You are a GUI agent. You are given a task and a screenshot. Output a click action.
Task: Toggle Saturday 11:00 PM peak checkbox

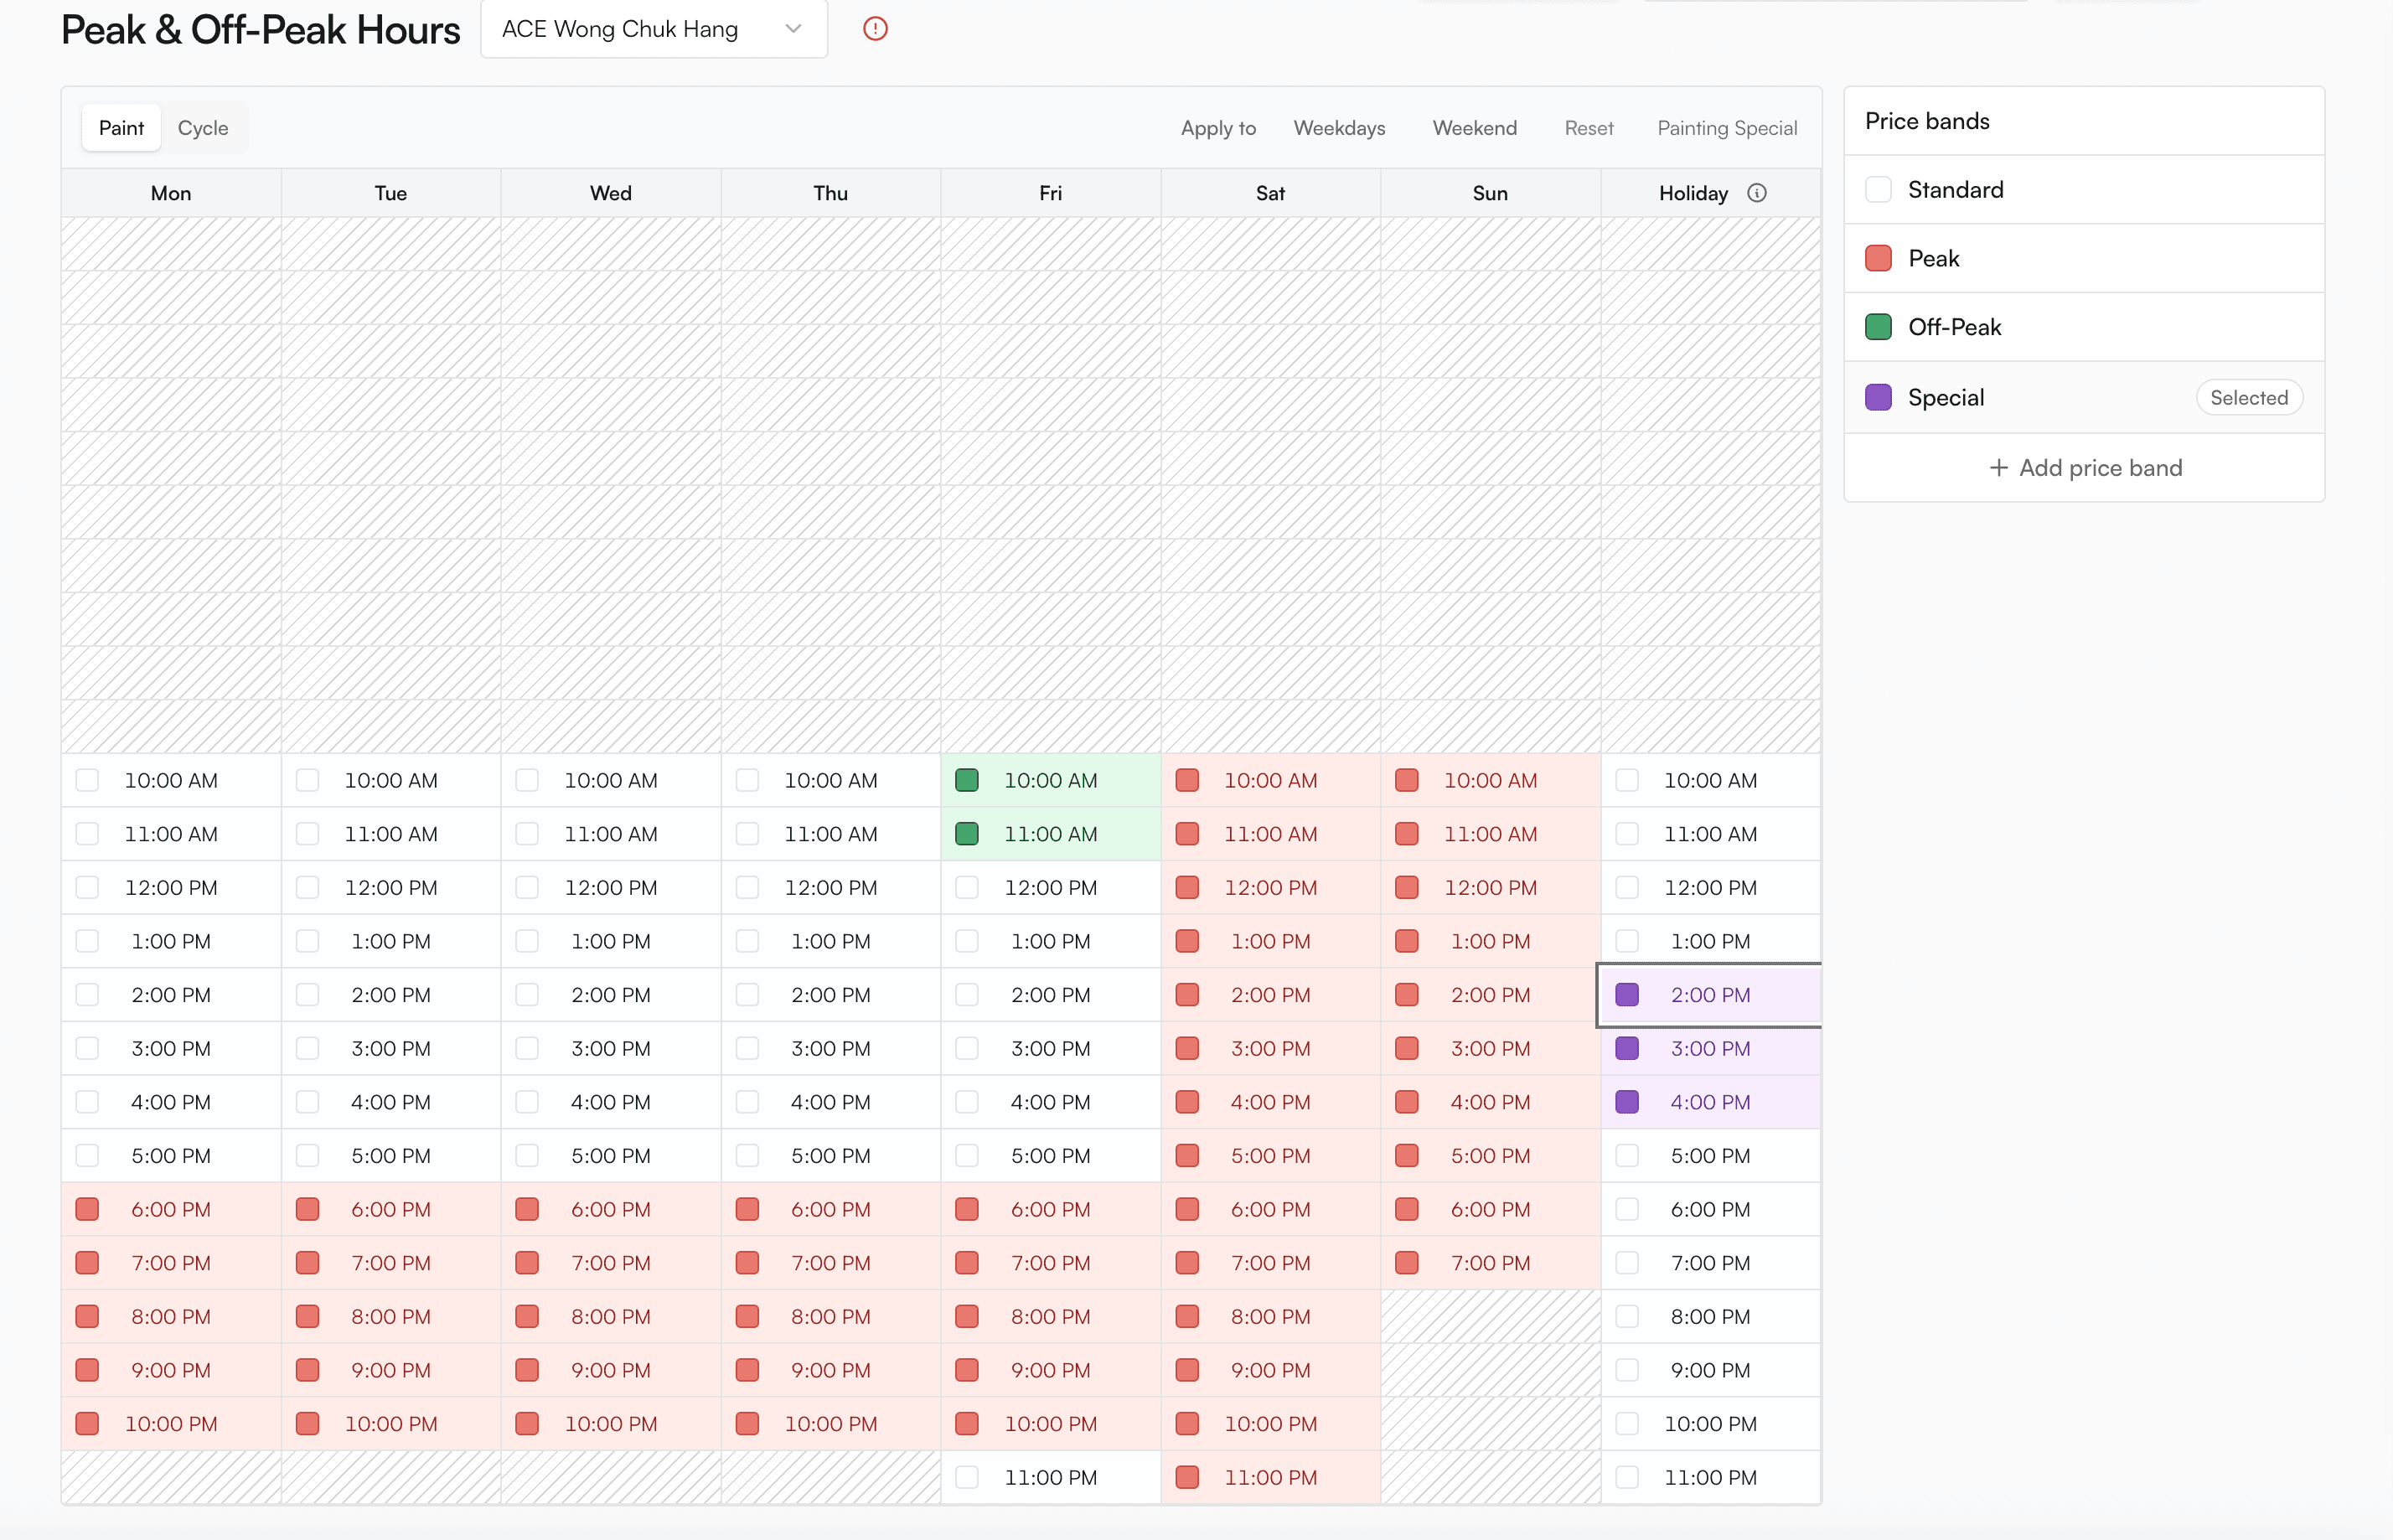[x=1187, y=1477]
